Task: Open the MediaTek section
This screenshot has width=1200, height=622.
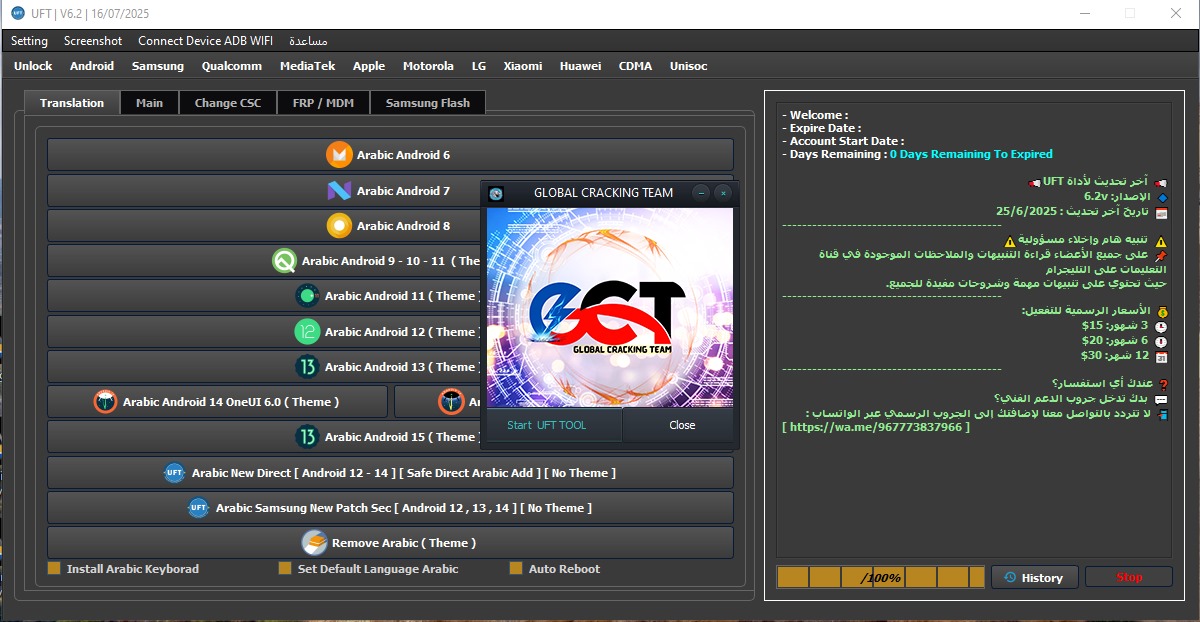Action: point(308,66)
